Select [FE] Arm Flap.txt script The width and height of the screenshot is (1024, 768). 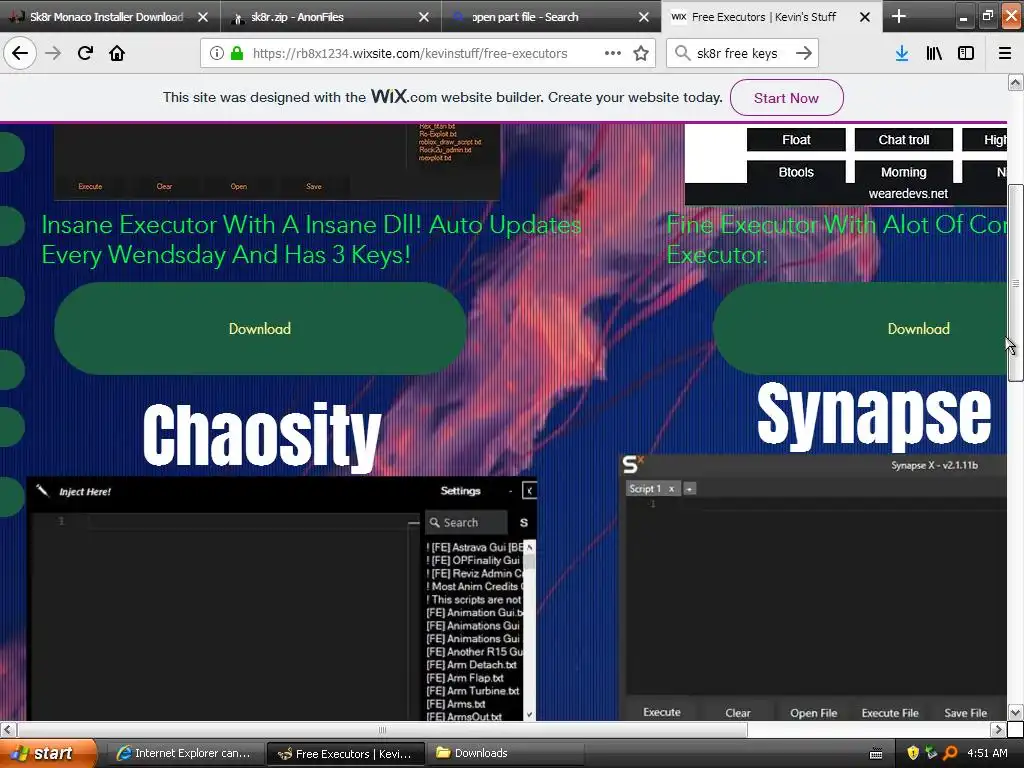pyautogui.click(x=465, y=678)
